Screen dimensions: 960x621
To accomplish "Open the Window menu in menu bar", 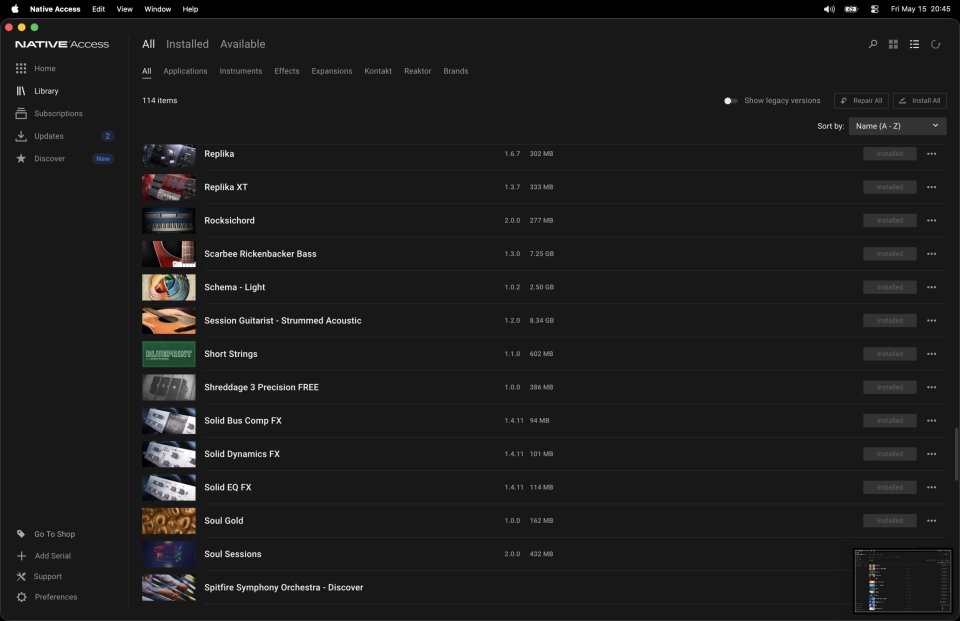I will [x=157, y=9].
